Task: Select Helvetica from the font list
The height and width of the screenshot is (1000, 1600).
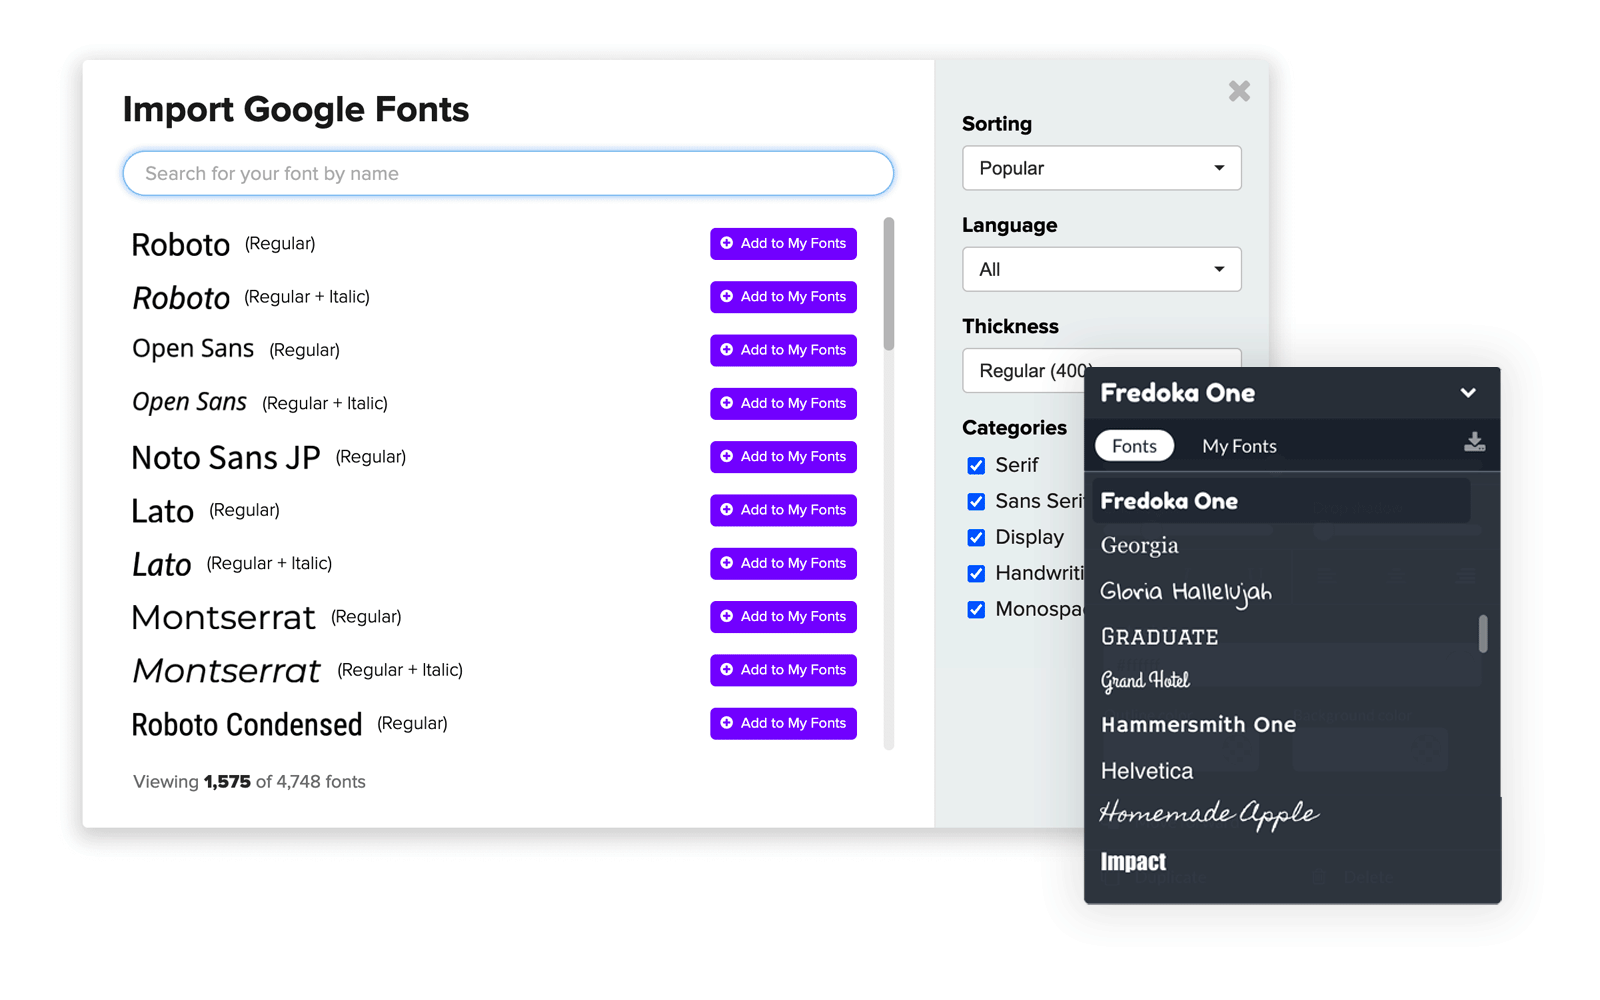Action: [1146, 770]
